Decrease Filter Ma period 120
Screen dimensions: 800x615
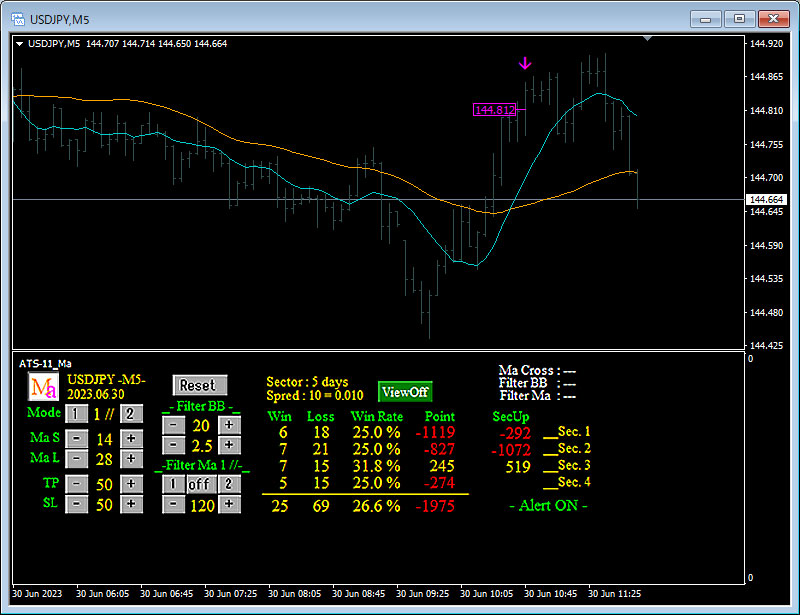(x=173, y=504)
